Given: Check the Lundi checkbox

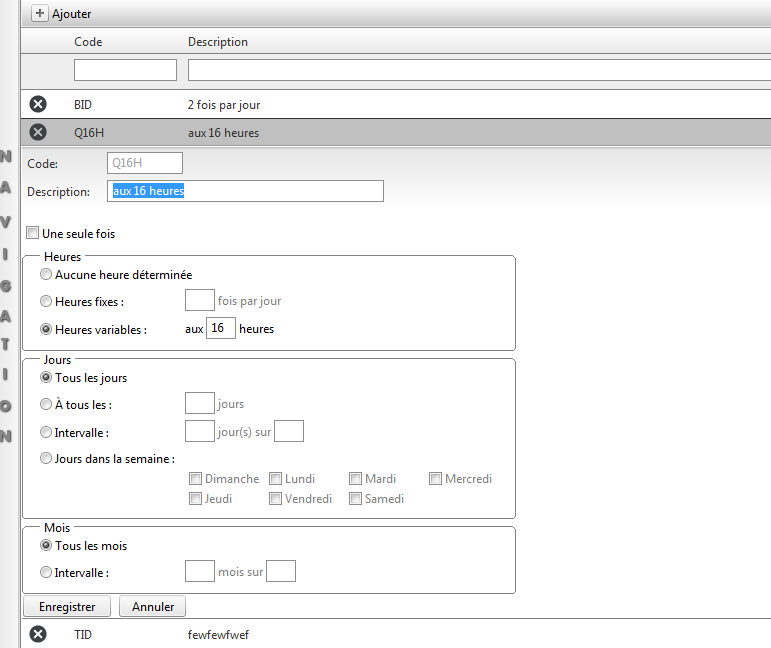Looking at the screenshot, I should click(x=275, y=478).
